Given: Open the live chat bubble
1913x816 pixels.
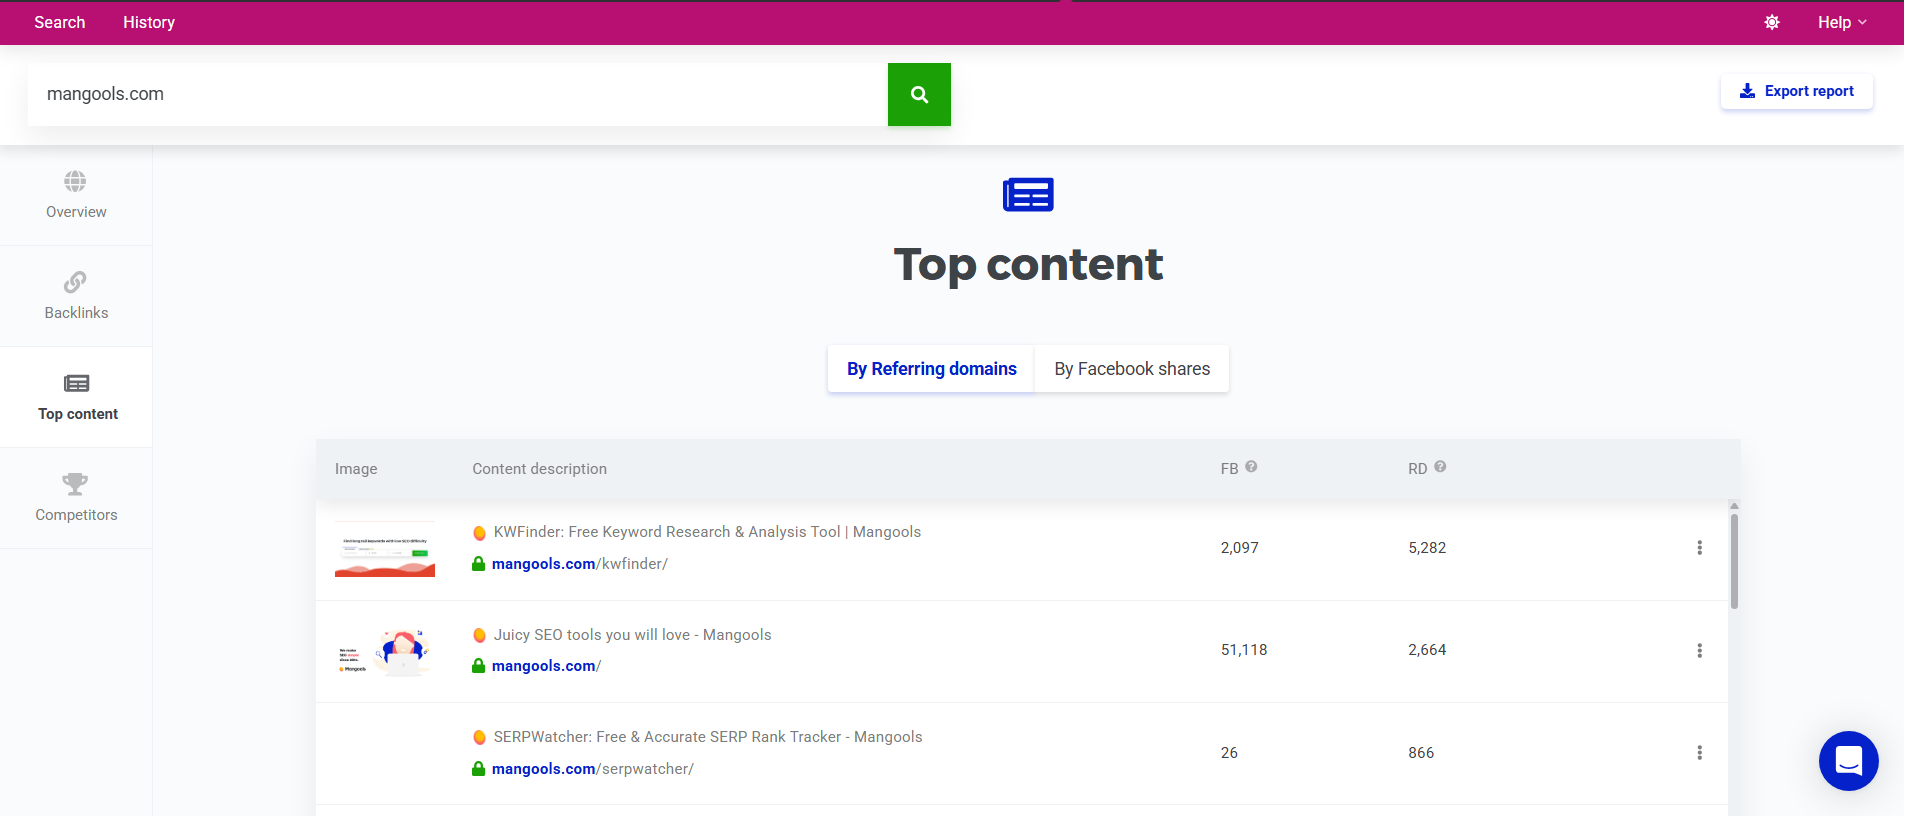Looking at the screenshot, I should point(1848,761).
